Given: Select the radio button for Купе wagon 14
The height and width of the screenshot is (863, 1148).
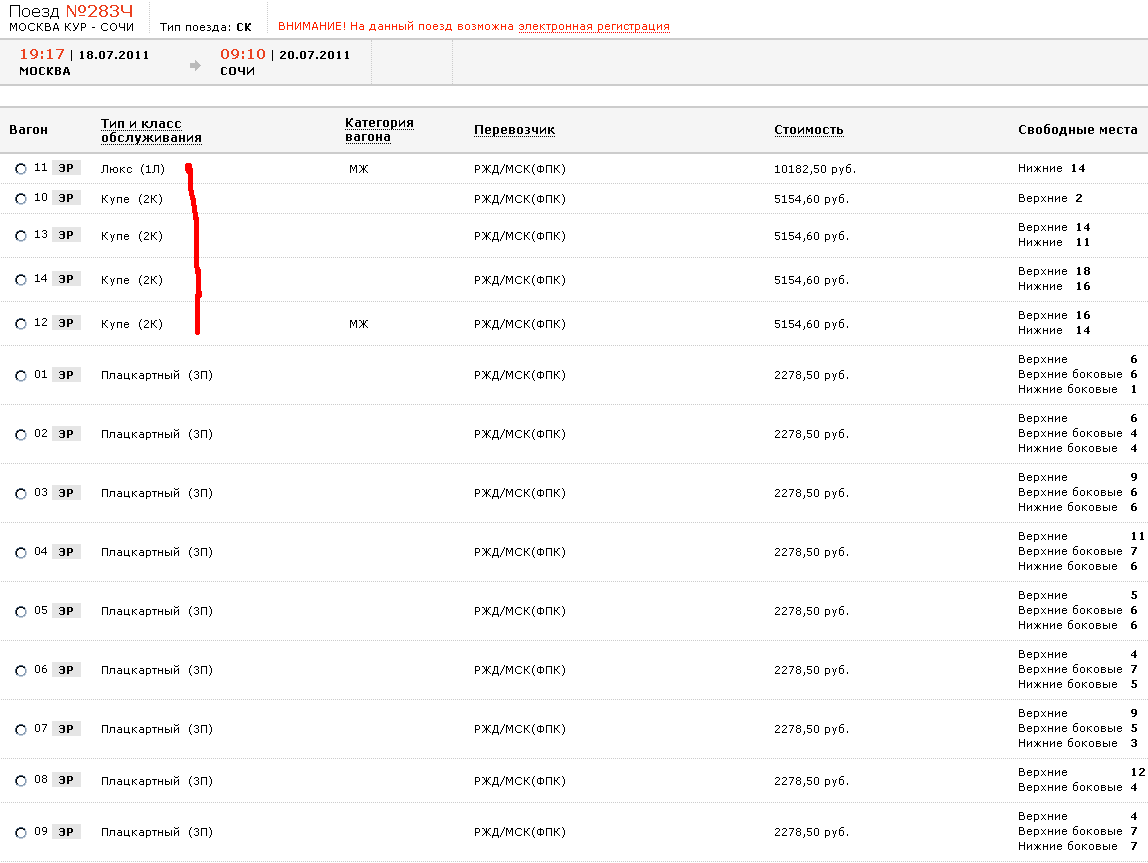Looking at the screenshot, I should [x=21, y=280].
